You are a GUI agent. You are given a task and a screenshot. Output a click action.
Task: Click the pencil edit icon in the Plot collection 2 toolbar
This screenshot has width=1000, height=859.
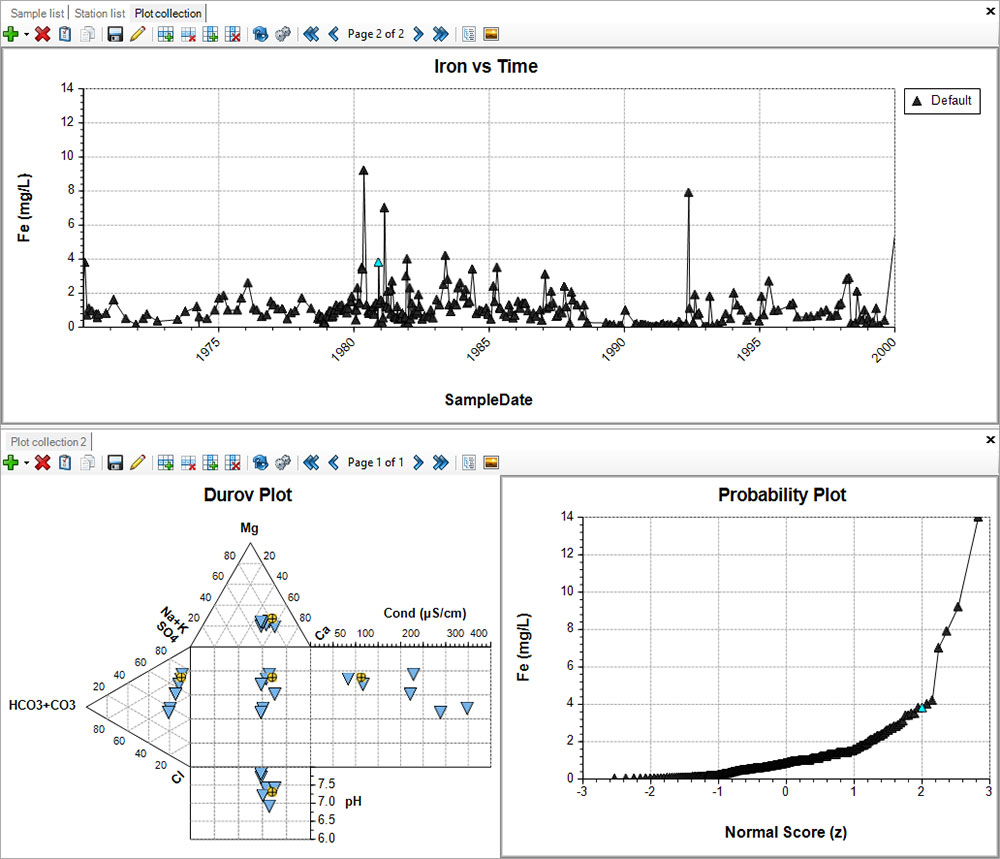(137, 463)
